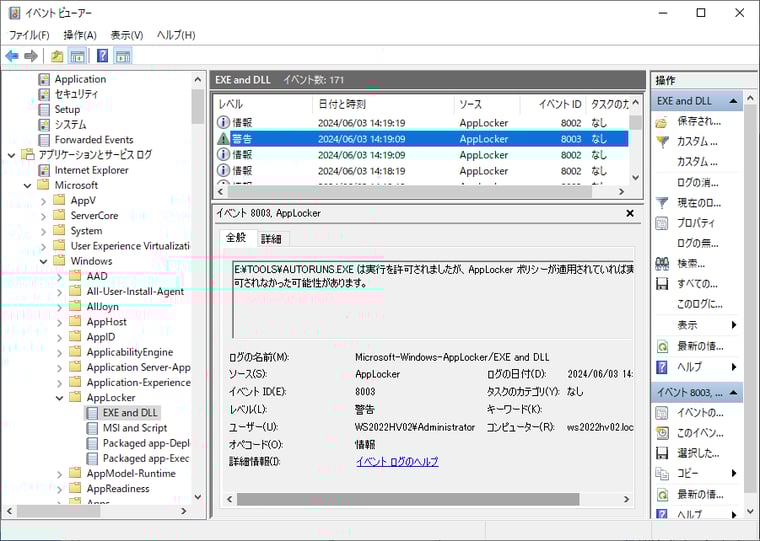
Task: Select the Application-Experience folder
Action: (x=138, y=382)
